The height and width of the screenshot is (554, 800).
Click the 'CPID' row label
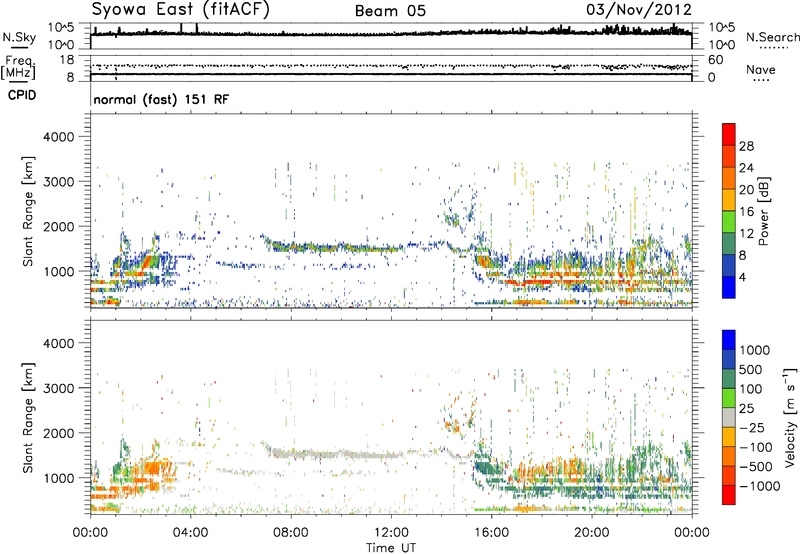[x=22, y=95]
